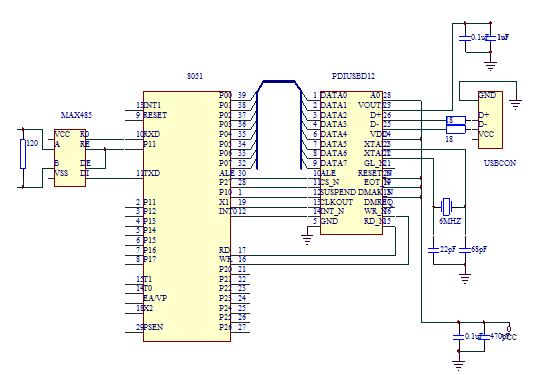Image resolution: width=538 pixels, height=375 pixels.
Task: Click the MAX485 transceiver component
Action: coord(70,158)
